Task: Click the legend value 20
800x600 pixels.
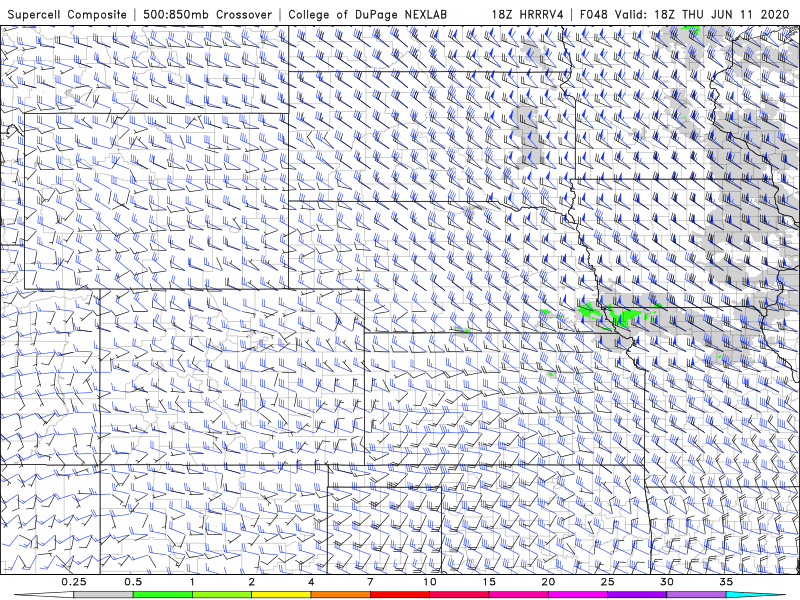Action: pyautogui.click(x=548, y=582)
